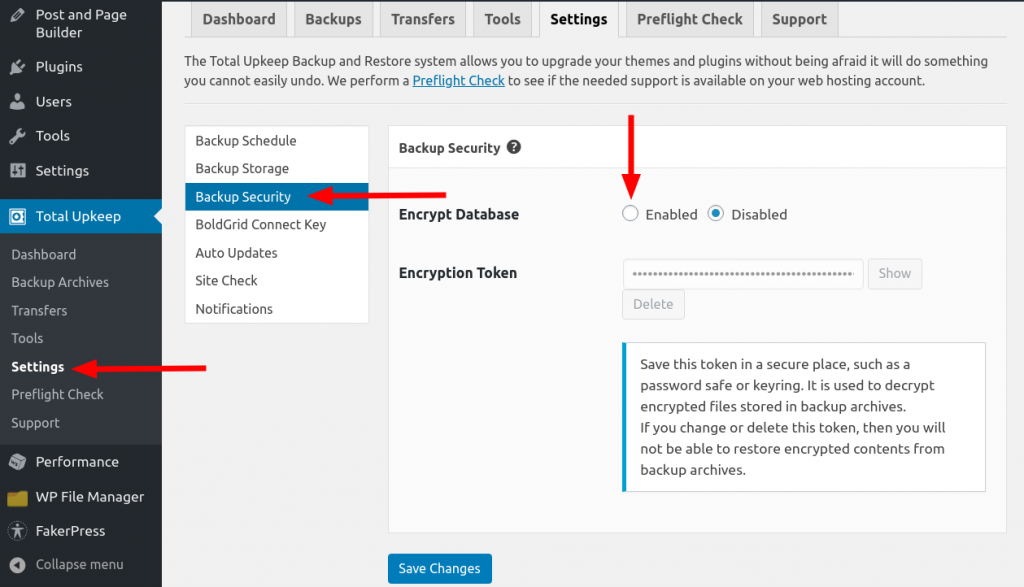Open the Preflight Check tab
1024x587 pixels.
tap(688, 18)
